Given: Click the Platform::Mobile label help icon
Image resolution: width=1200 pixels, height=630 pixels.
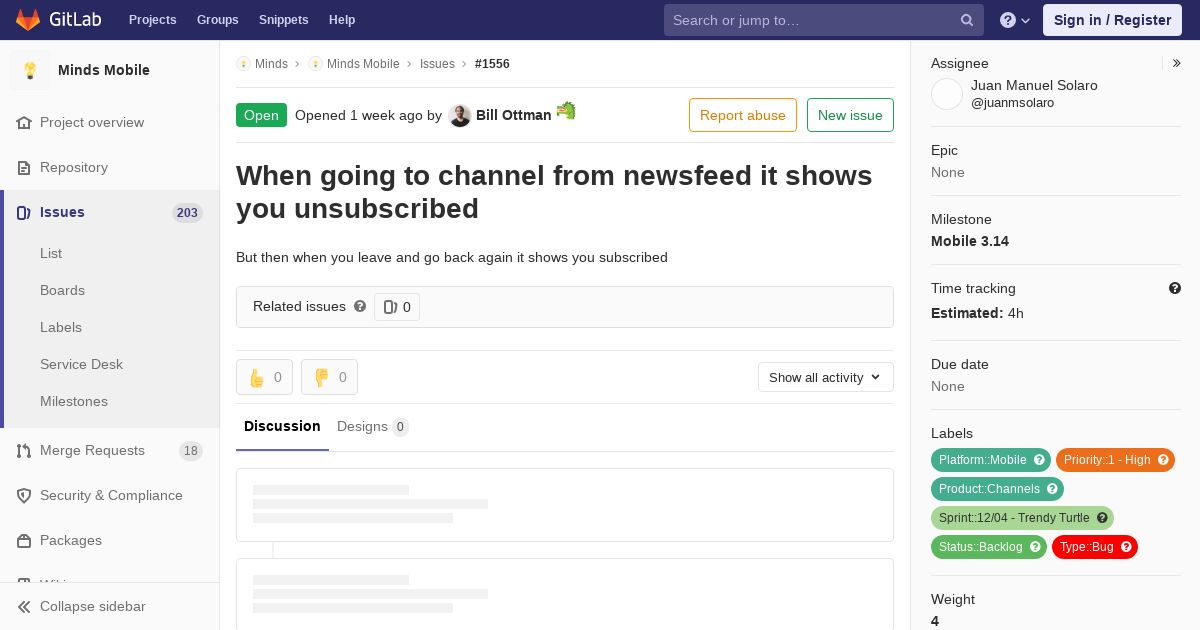Looking at the screenshot, I should [x=1039, y=460].
